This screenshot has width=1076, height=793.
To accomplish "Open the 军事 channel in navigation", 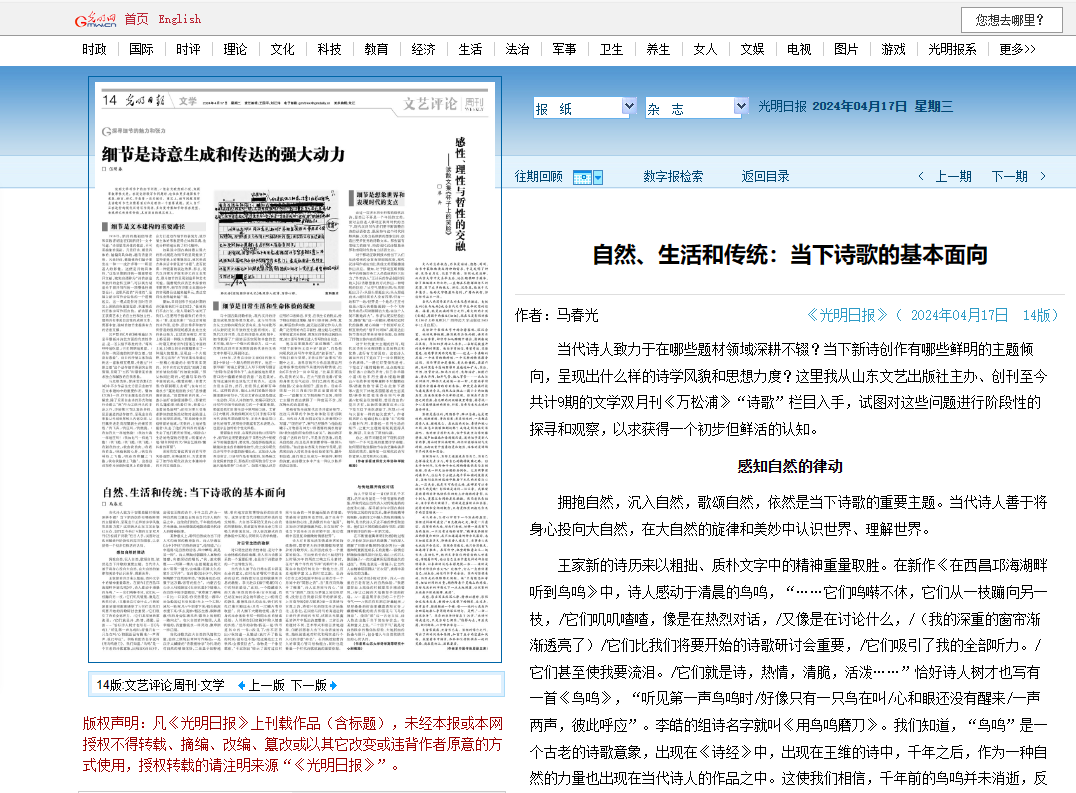I will tap(564, 49).
